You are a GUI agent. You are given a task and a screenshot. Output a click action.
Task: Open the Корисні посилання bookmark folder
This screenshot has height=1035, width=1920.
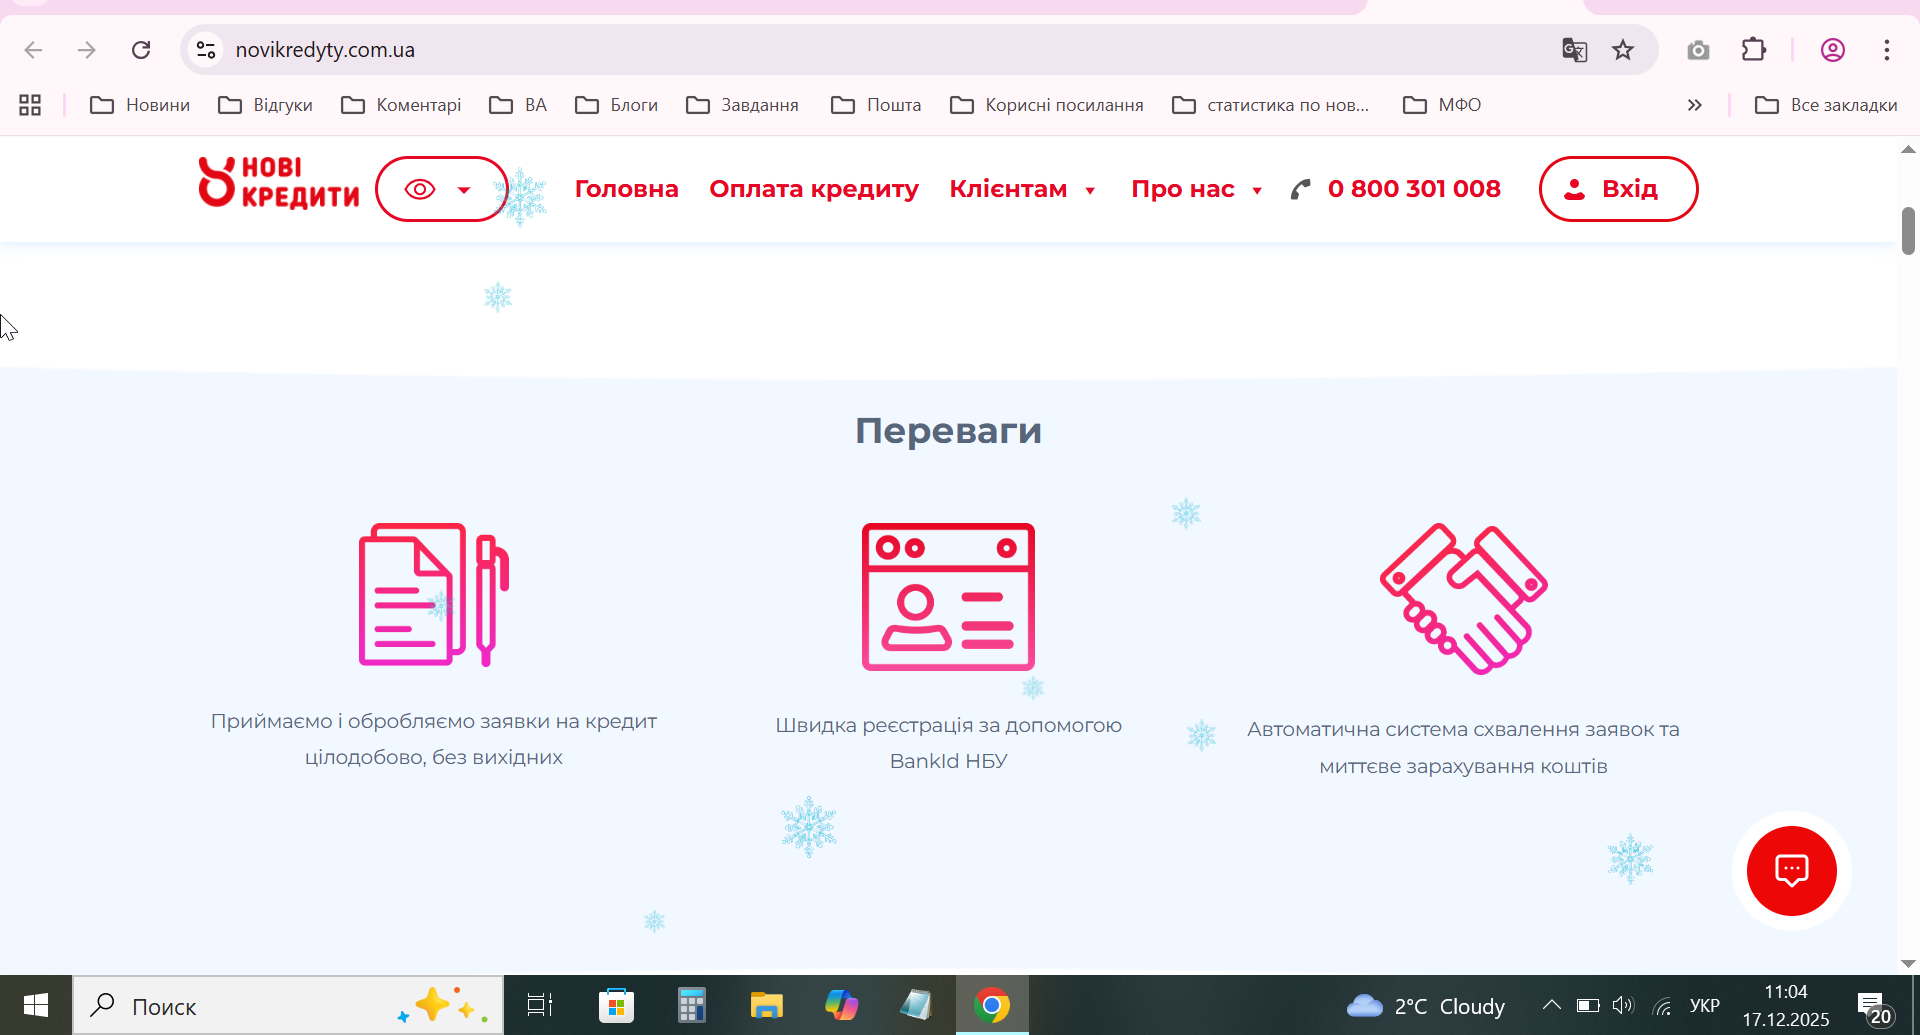tap(1047, 105)
